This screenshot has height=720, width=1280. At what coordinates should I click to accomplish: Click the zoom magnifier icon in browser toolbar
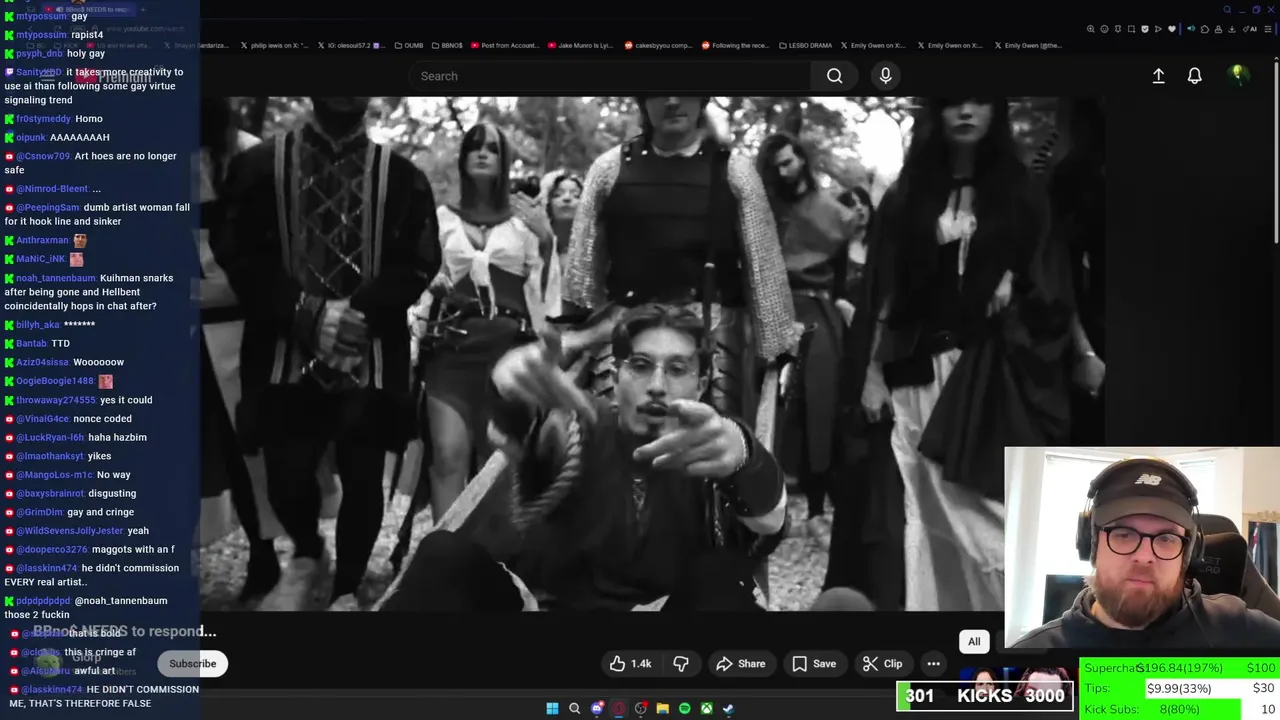(1091, 29)
